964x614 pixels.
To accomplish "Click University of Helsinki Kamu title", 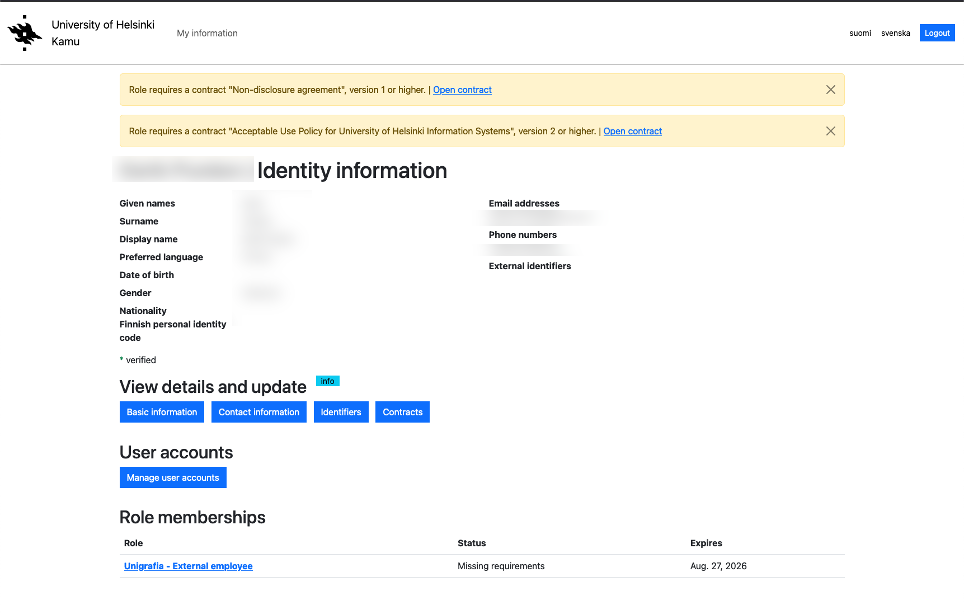I will pyautogui.click(x=102, y=33).
